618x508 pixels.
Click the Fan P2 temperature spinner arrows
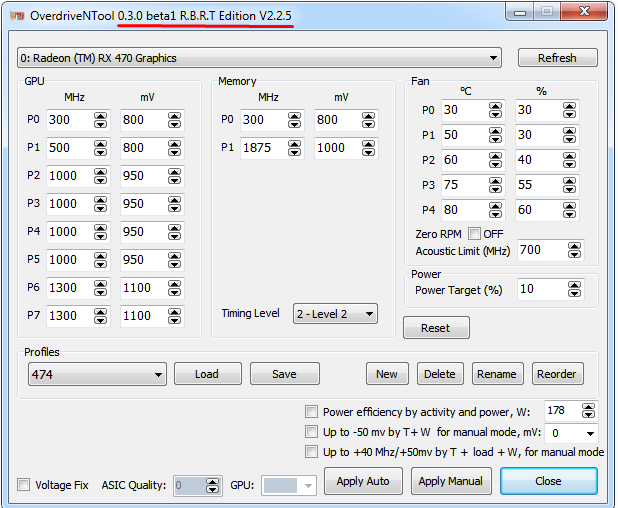[x=495, y=160]
